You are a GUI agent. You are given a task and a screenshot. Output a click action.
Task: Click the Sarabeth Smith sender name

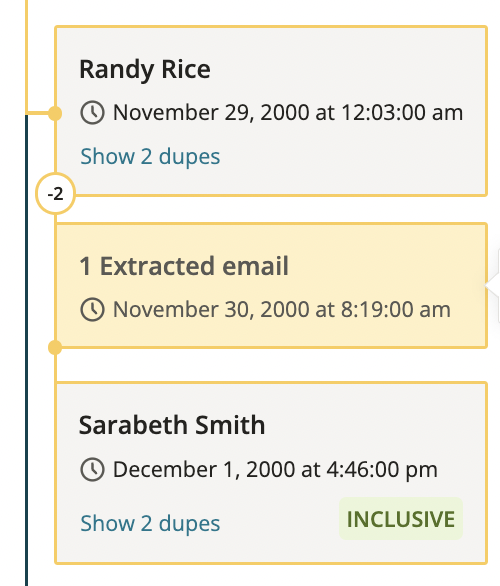coord(172,425)
